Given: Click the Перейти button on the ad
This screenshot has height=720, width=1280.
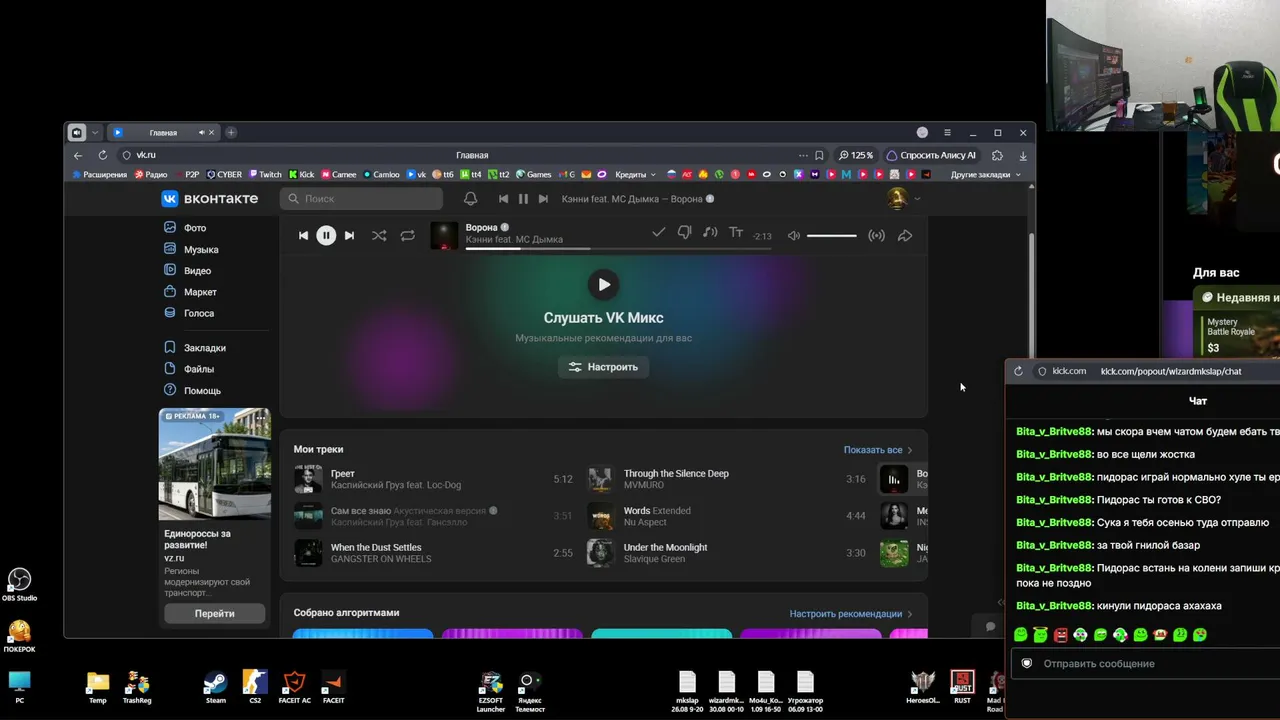Looking at the screenshot, I should (215, 613).
